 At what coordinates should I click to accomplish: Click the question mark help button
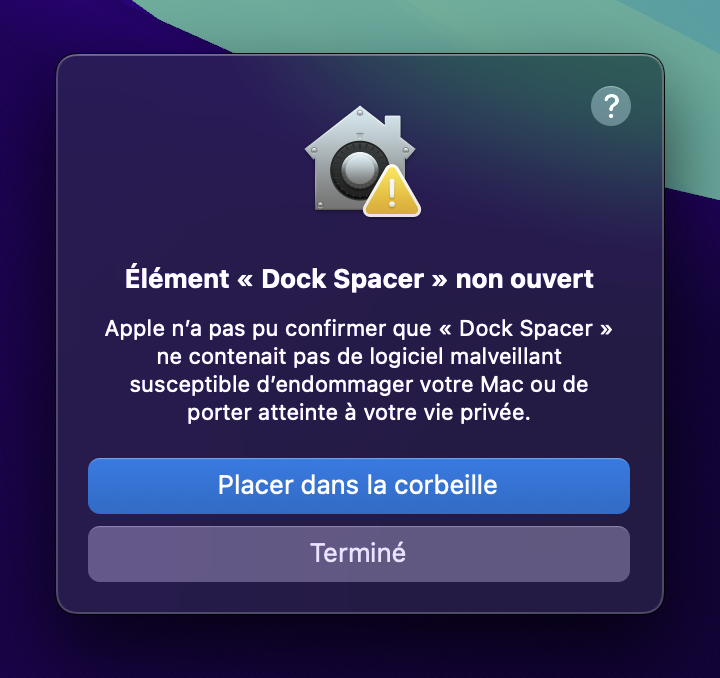click(611, 105)
